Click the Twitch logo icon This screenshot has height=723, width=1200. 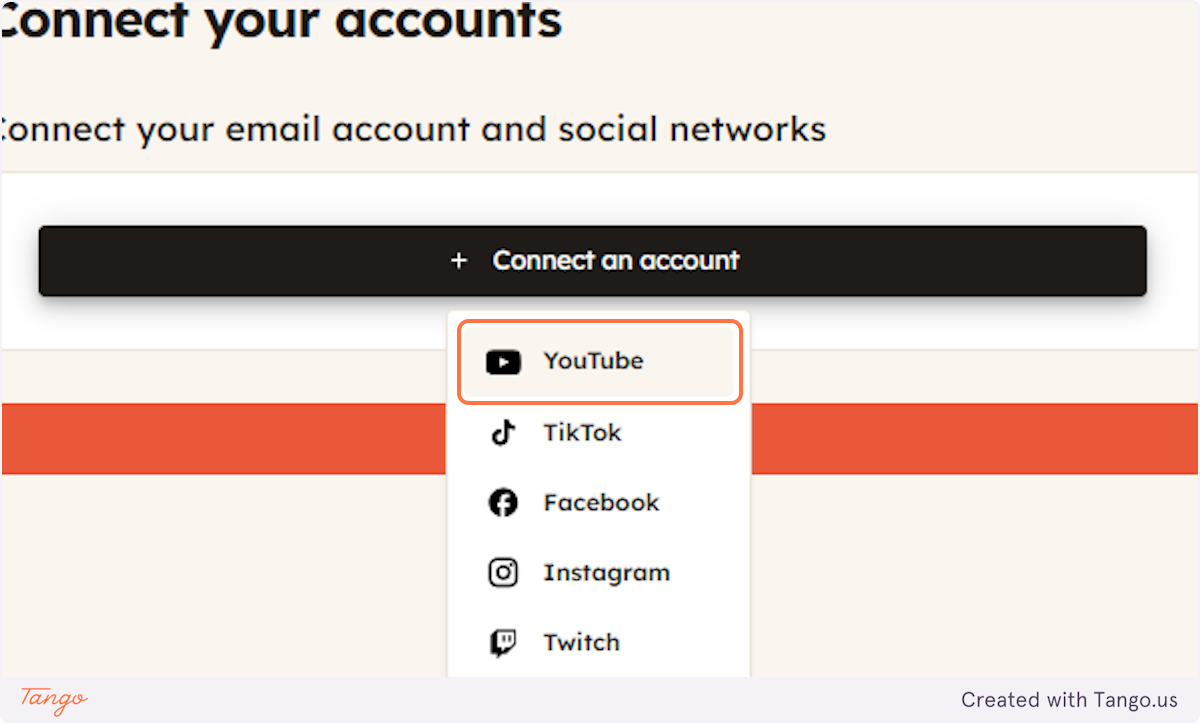503,643
